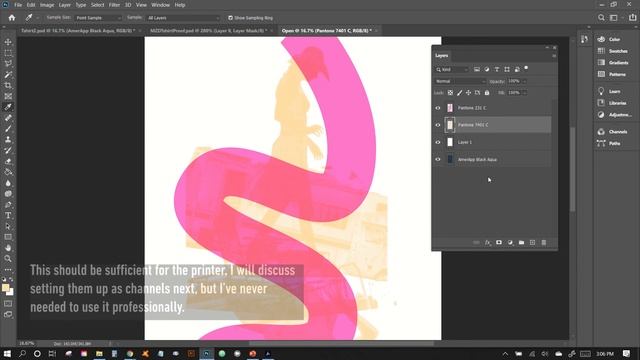The width and height of the screenshot is (640, 360).
Task: Select the Paint Bucket tool
Action: pyautogui.click(x=8, y=172)
